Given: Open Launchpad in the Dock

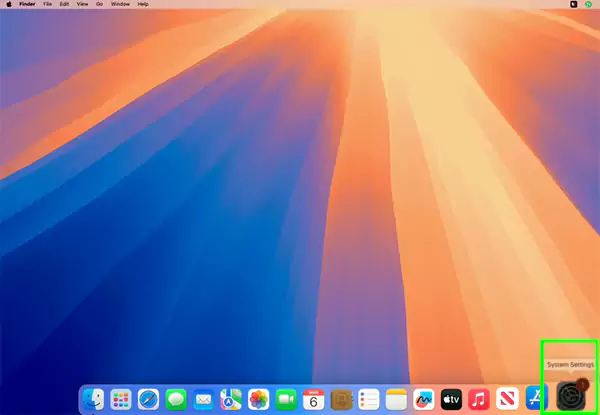Looking at the screenshot, I should [121, 399].
